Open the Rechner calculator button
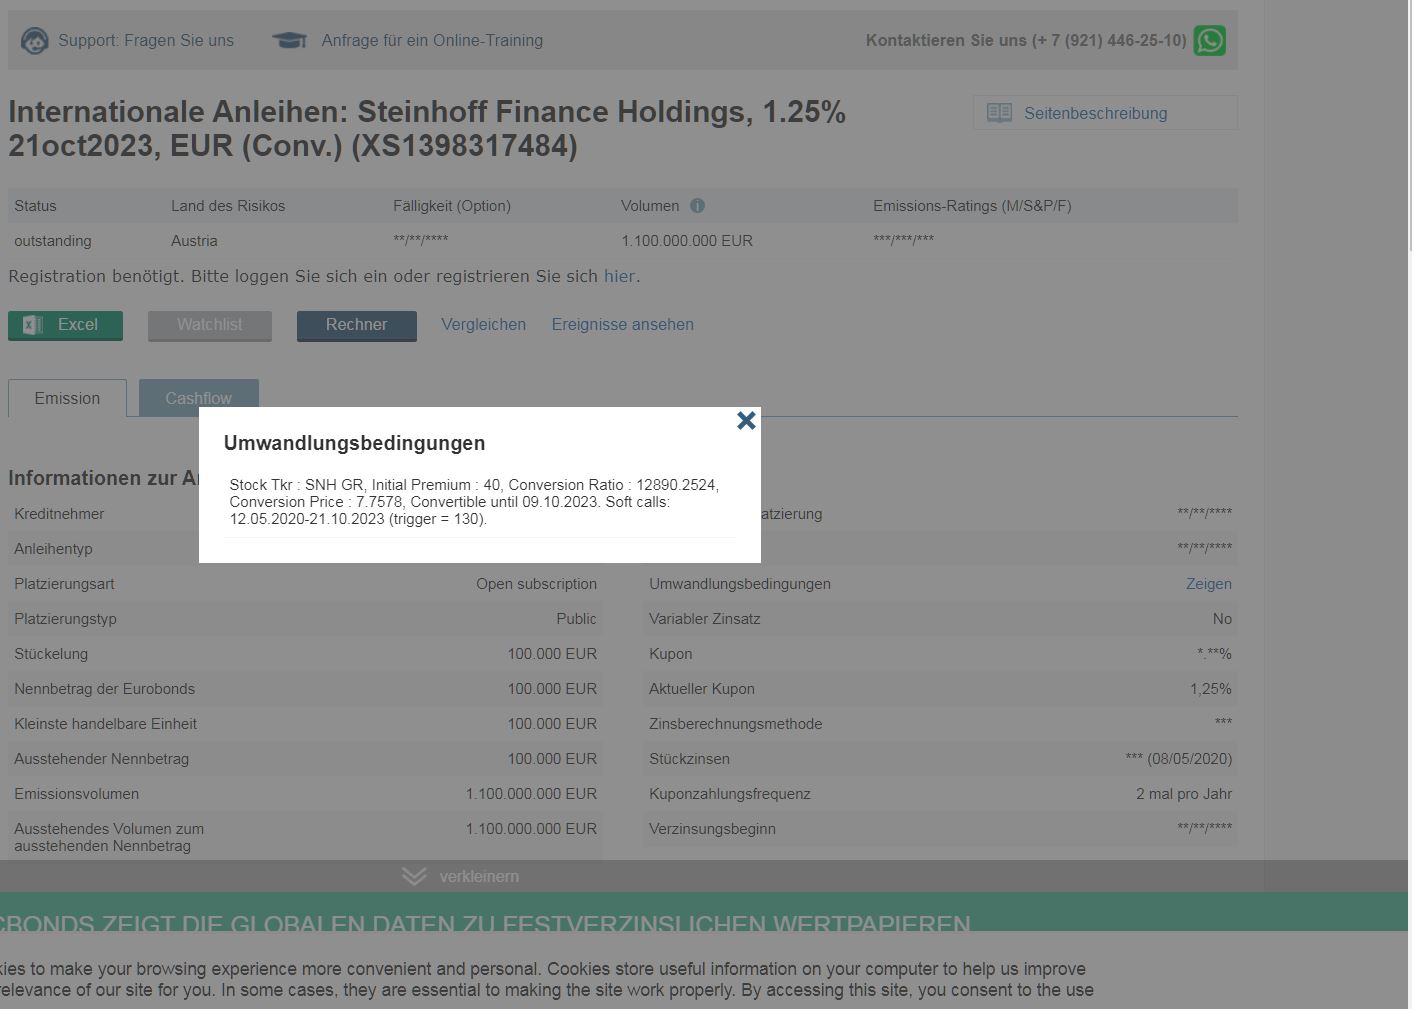Image resolution: width=1412 pixels, height=1009 pixels. click(356, 325)
